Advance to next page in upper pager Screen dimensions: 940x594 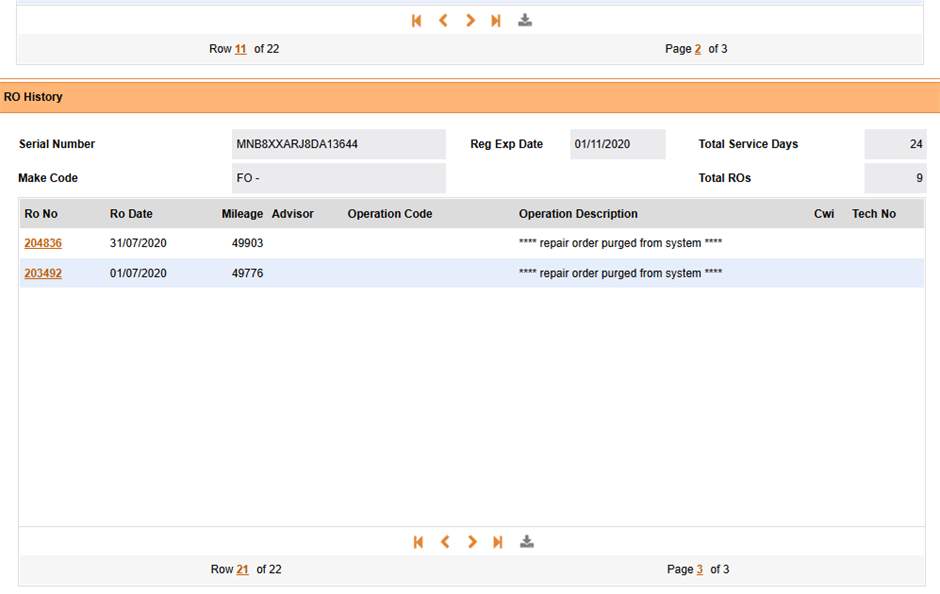(470, 21)
